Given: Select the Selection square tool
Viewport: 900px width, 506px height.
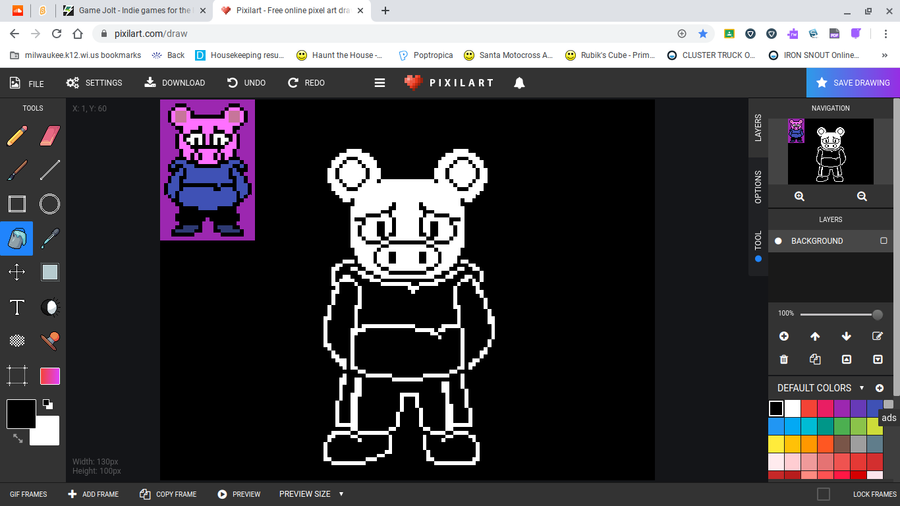Looking at the screenshot, I should 50,272.
